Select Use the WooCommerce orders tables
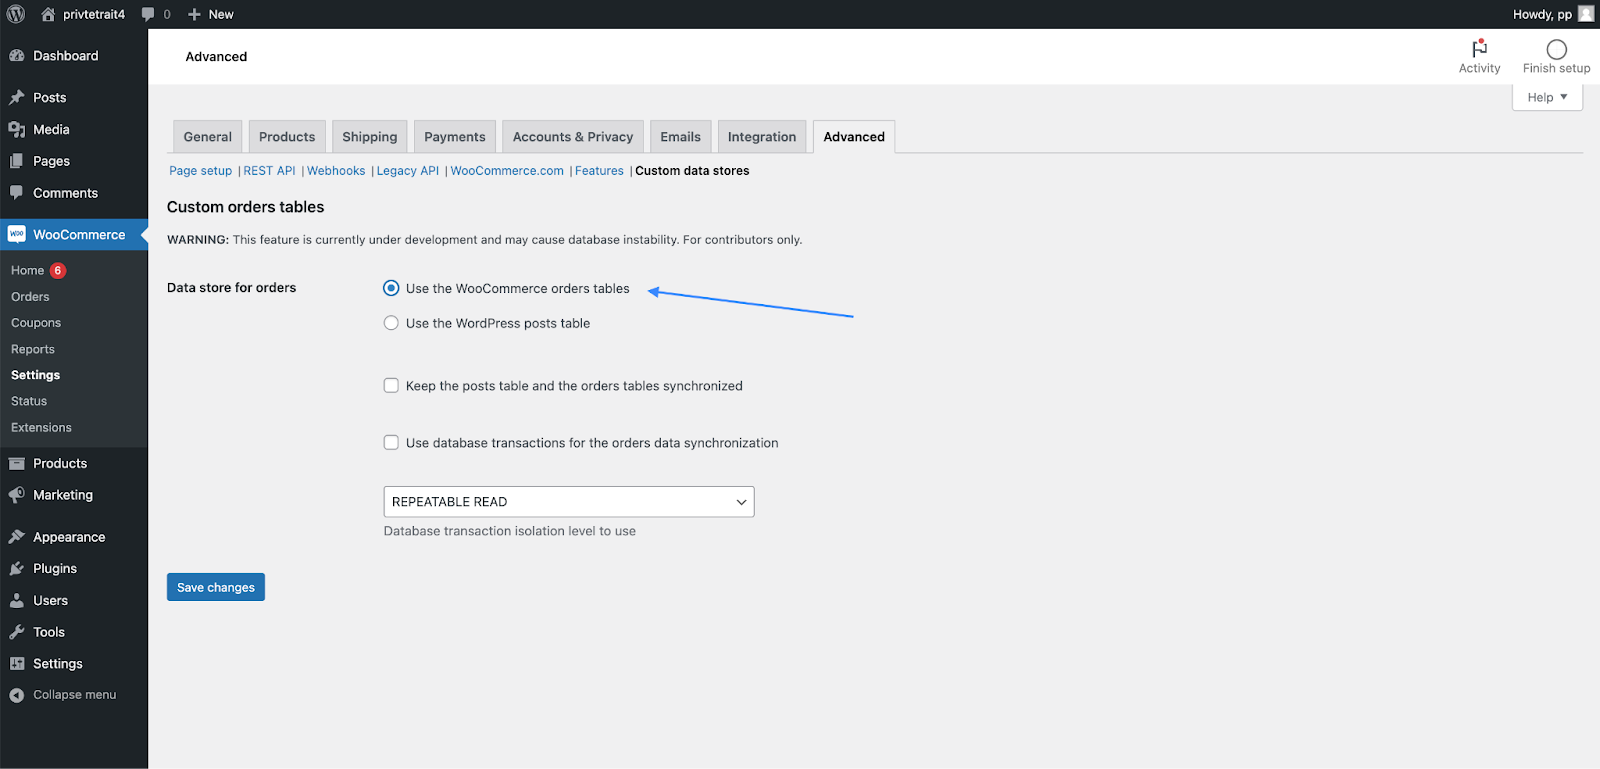This screenshot has width=1600, height=769. tap(391, 288)
